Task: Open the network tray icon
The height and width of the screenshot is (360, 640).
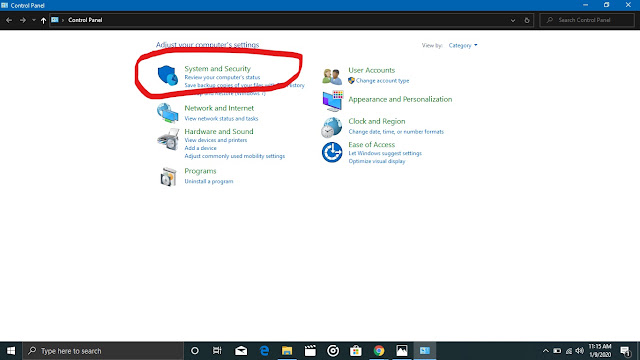Action: pyautogui.click(x=569, y=351)
